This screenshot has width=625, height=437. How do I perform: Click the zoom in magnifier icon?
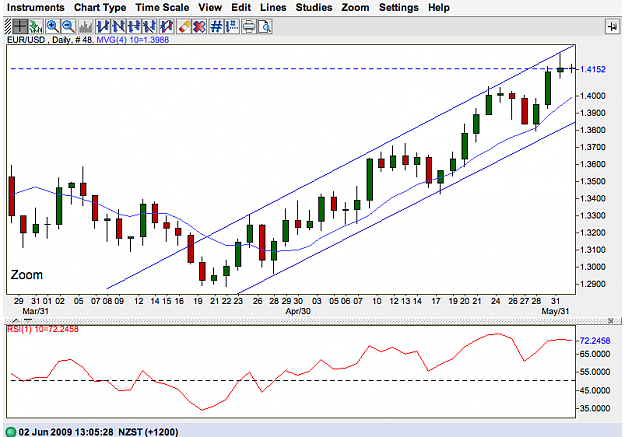53,27
